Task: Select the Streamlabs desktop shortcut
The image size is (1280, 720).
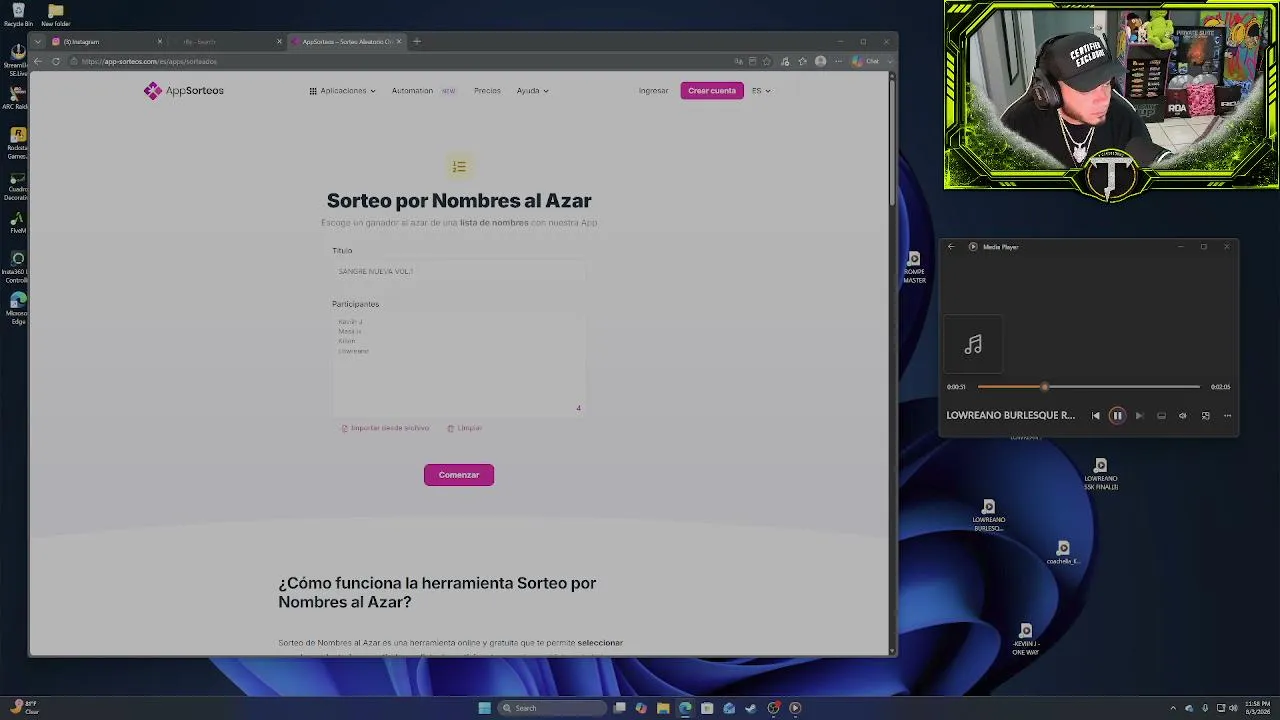Action: (18, 60)
